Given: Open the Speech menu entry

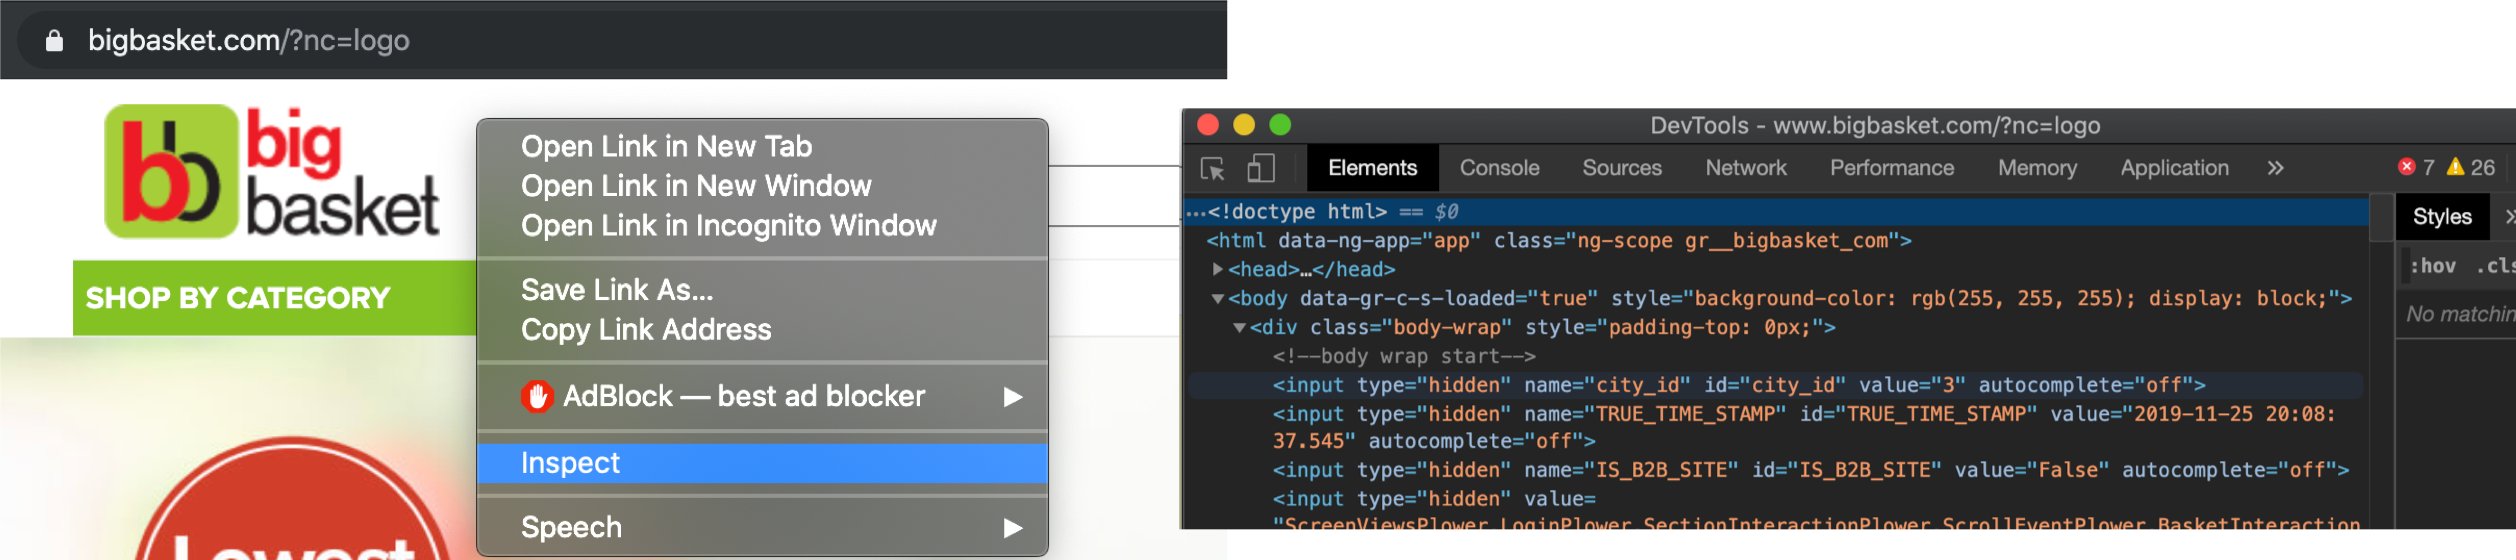Looking at the screenshot, I should point(762,528).
